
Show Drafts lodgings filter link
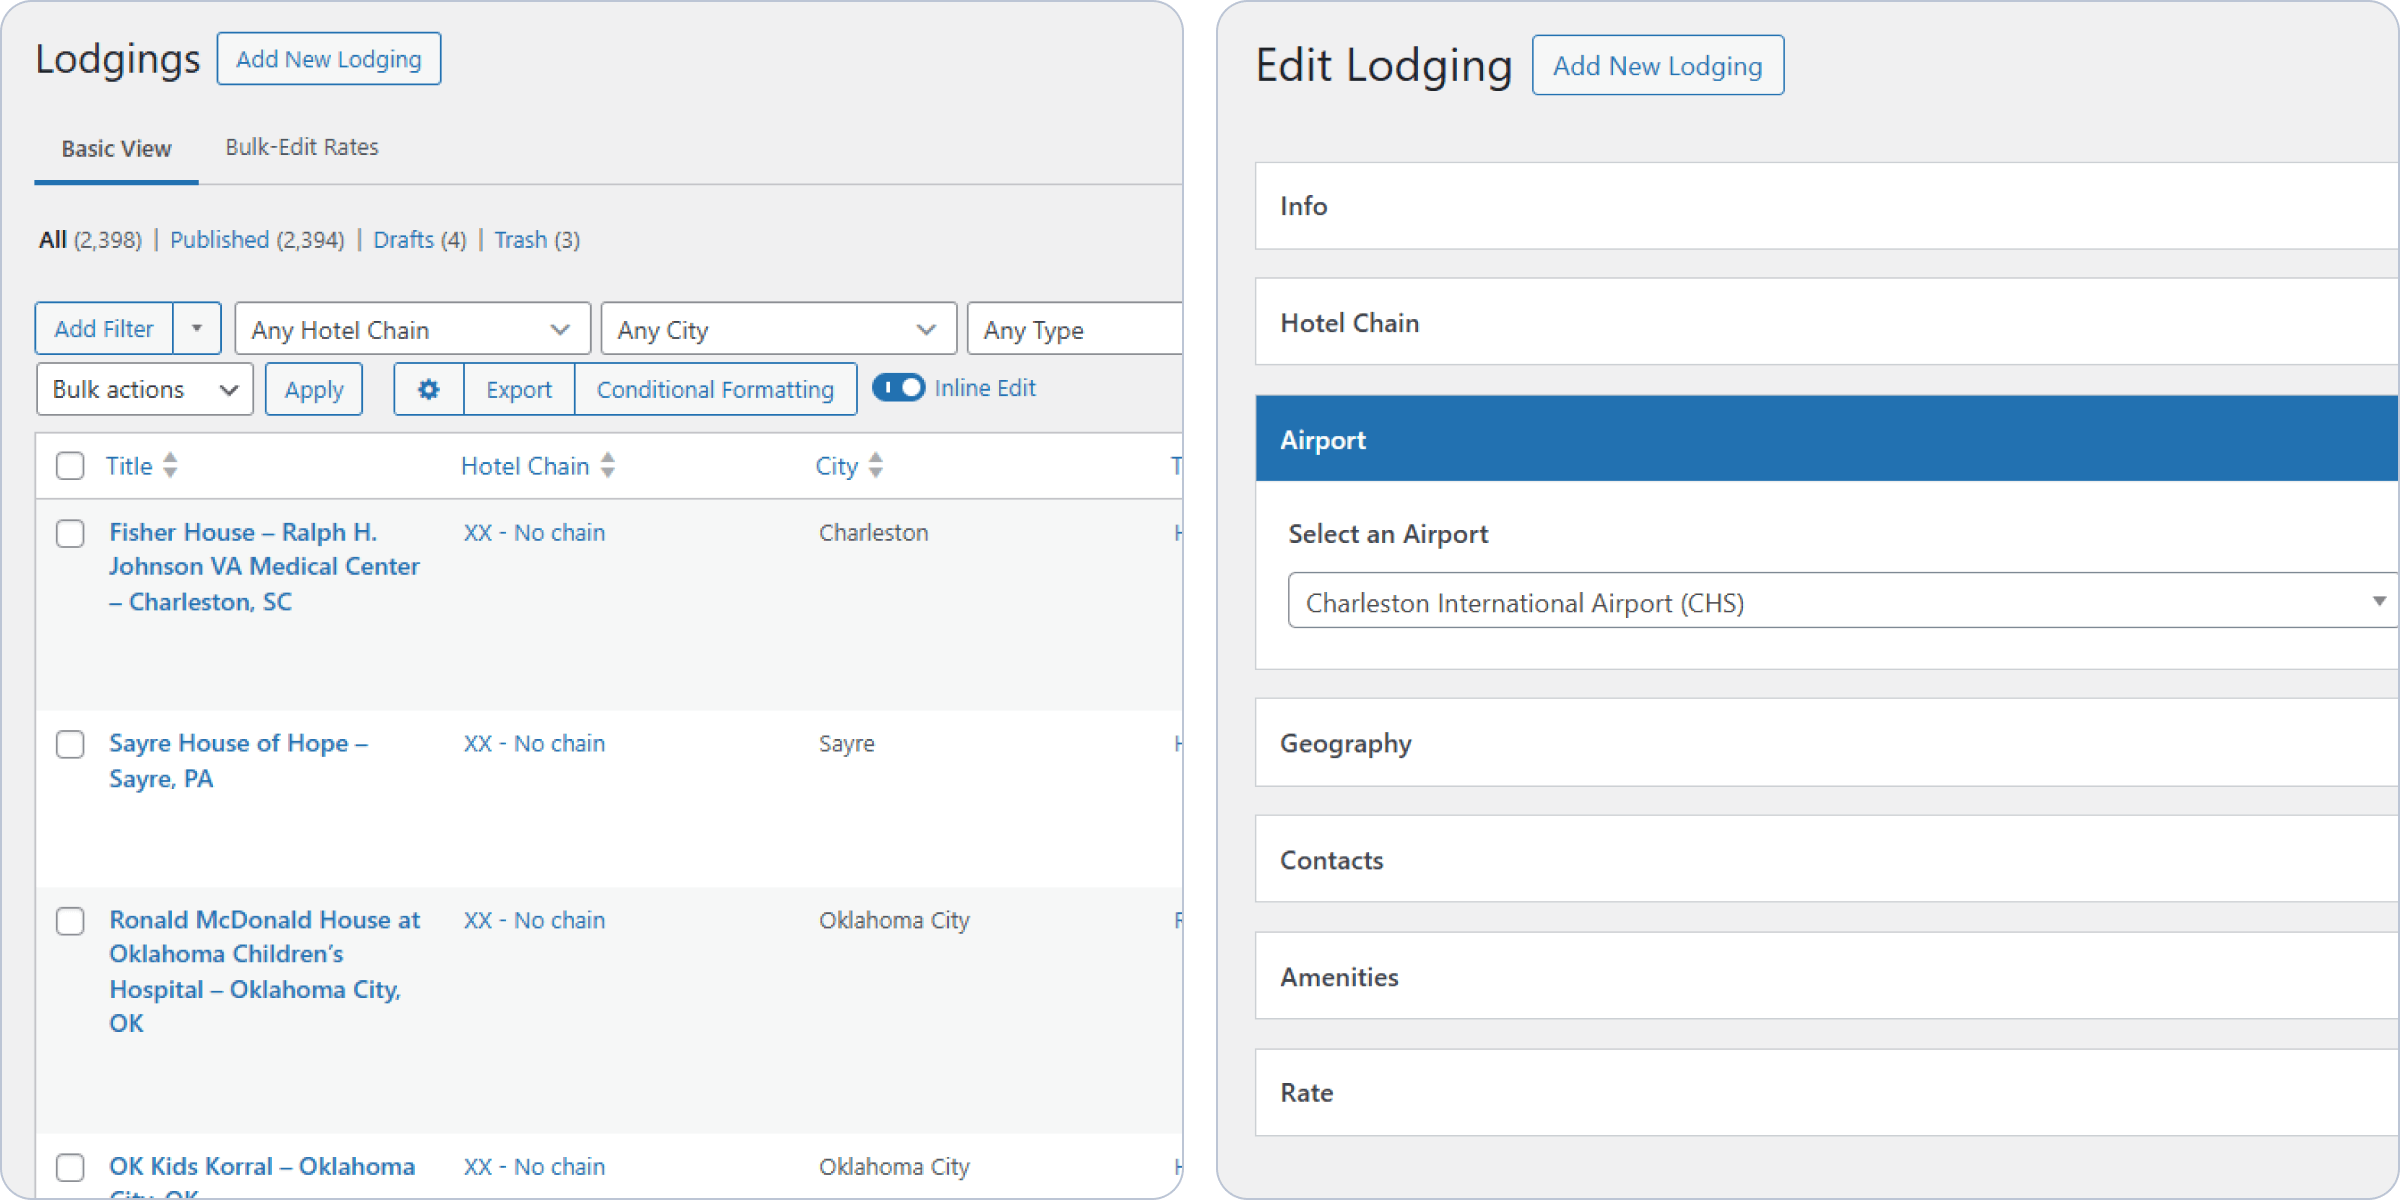pos(403,240)
